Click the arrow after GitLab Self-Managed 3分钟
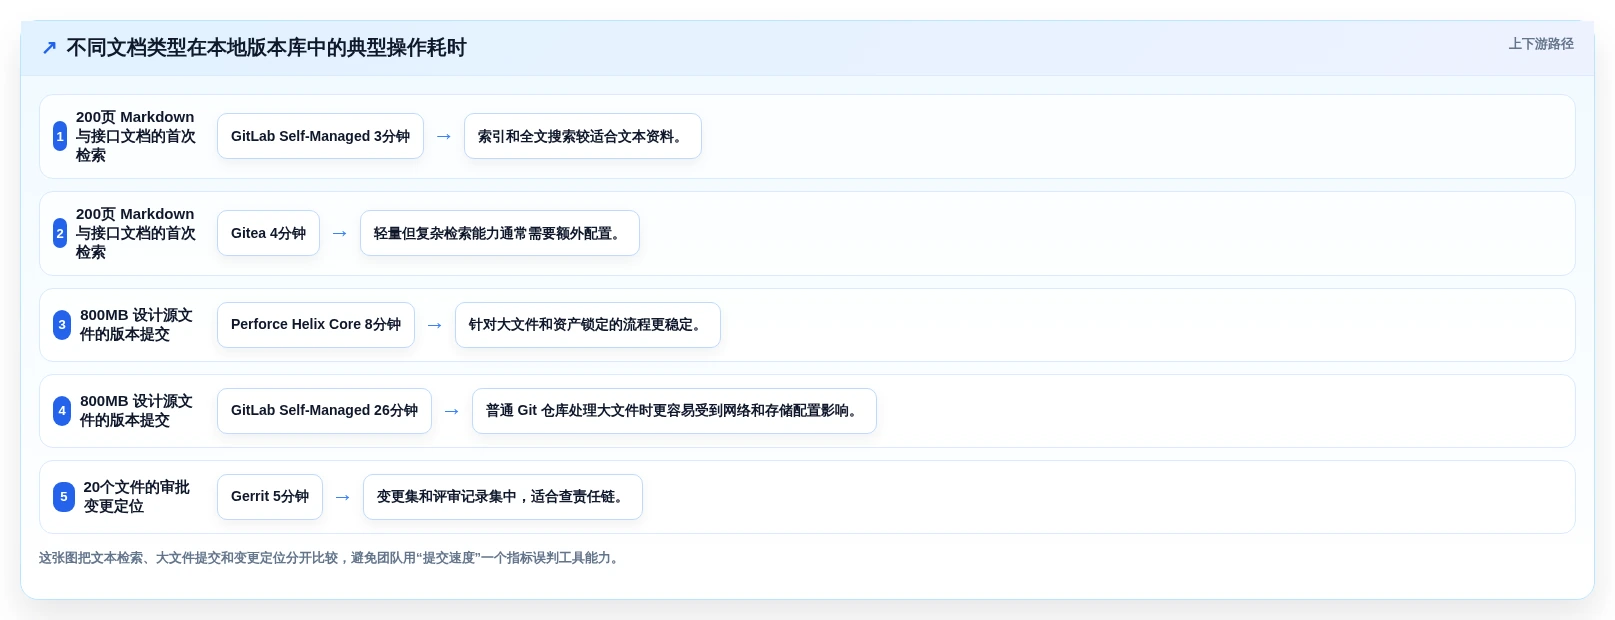Image resolution: width=1615 pixels, height=620 pixels. tap(444, 136)
